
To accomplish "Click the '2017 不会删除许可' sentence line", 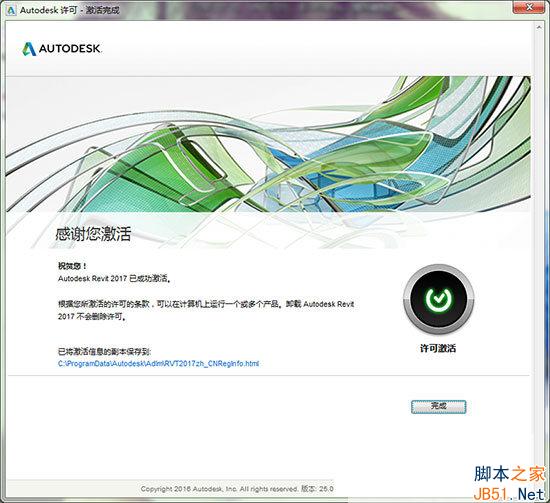I will coord(92,316).
